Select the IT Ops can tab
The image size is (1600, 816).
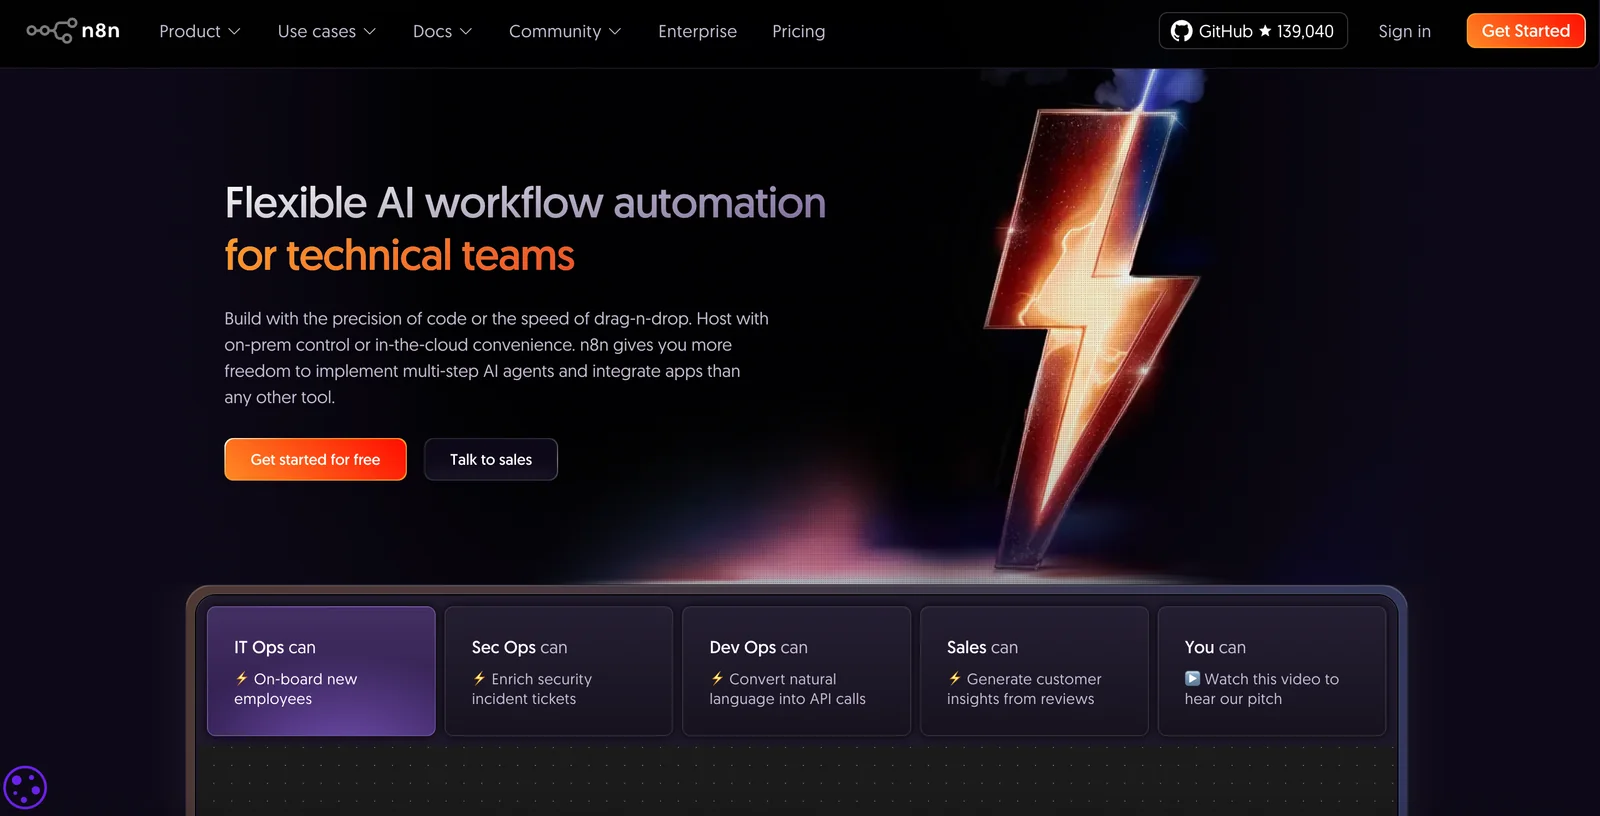tap(321, 671)
